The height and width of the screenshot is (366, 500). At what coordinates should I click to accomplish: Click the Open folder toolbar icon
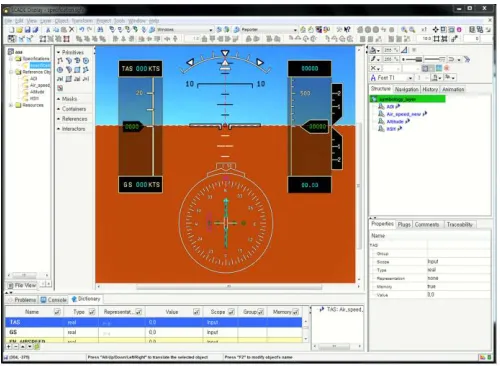20,30
